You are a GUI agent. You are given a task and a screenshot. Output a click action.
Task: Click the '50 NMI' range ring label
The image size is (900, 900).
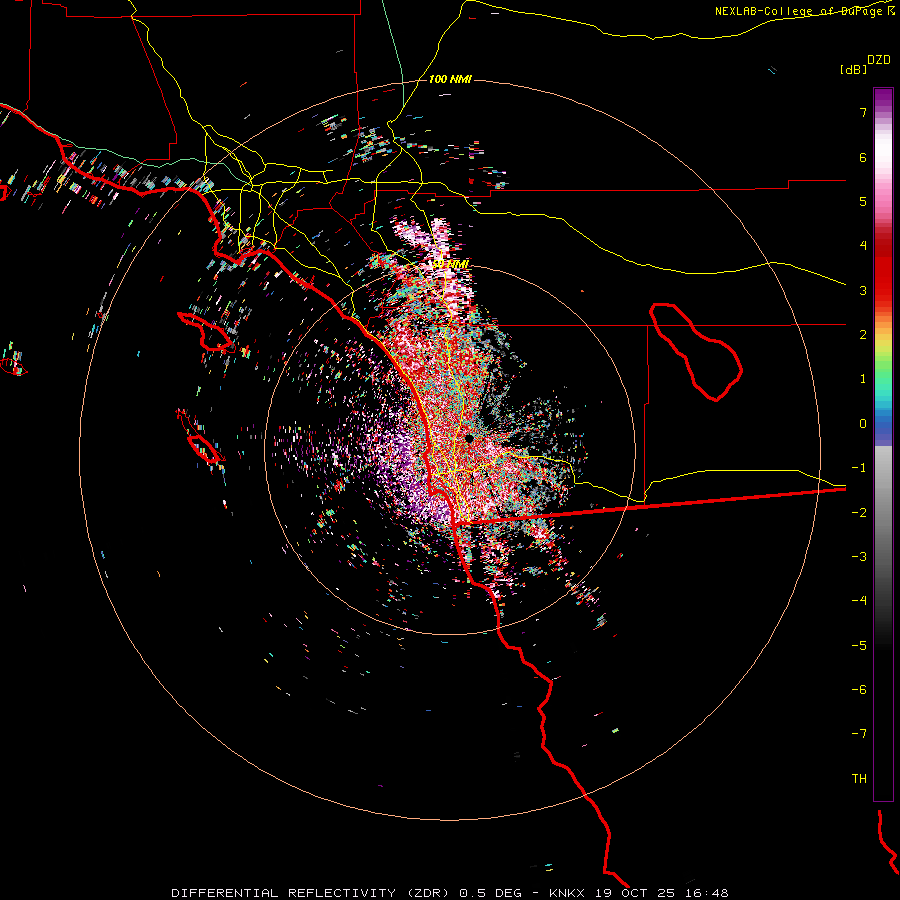450,264
